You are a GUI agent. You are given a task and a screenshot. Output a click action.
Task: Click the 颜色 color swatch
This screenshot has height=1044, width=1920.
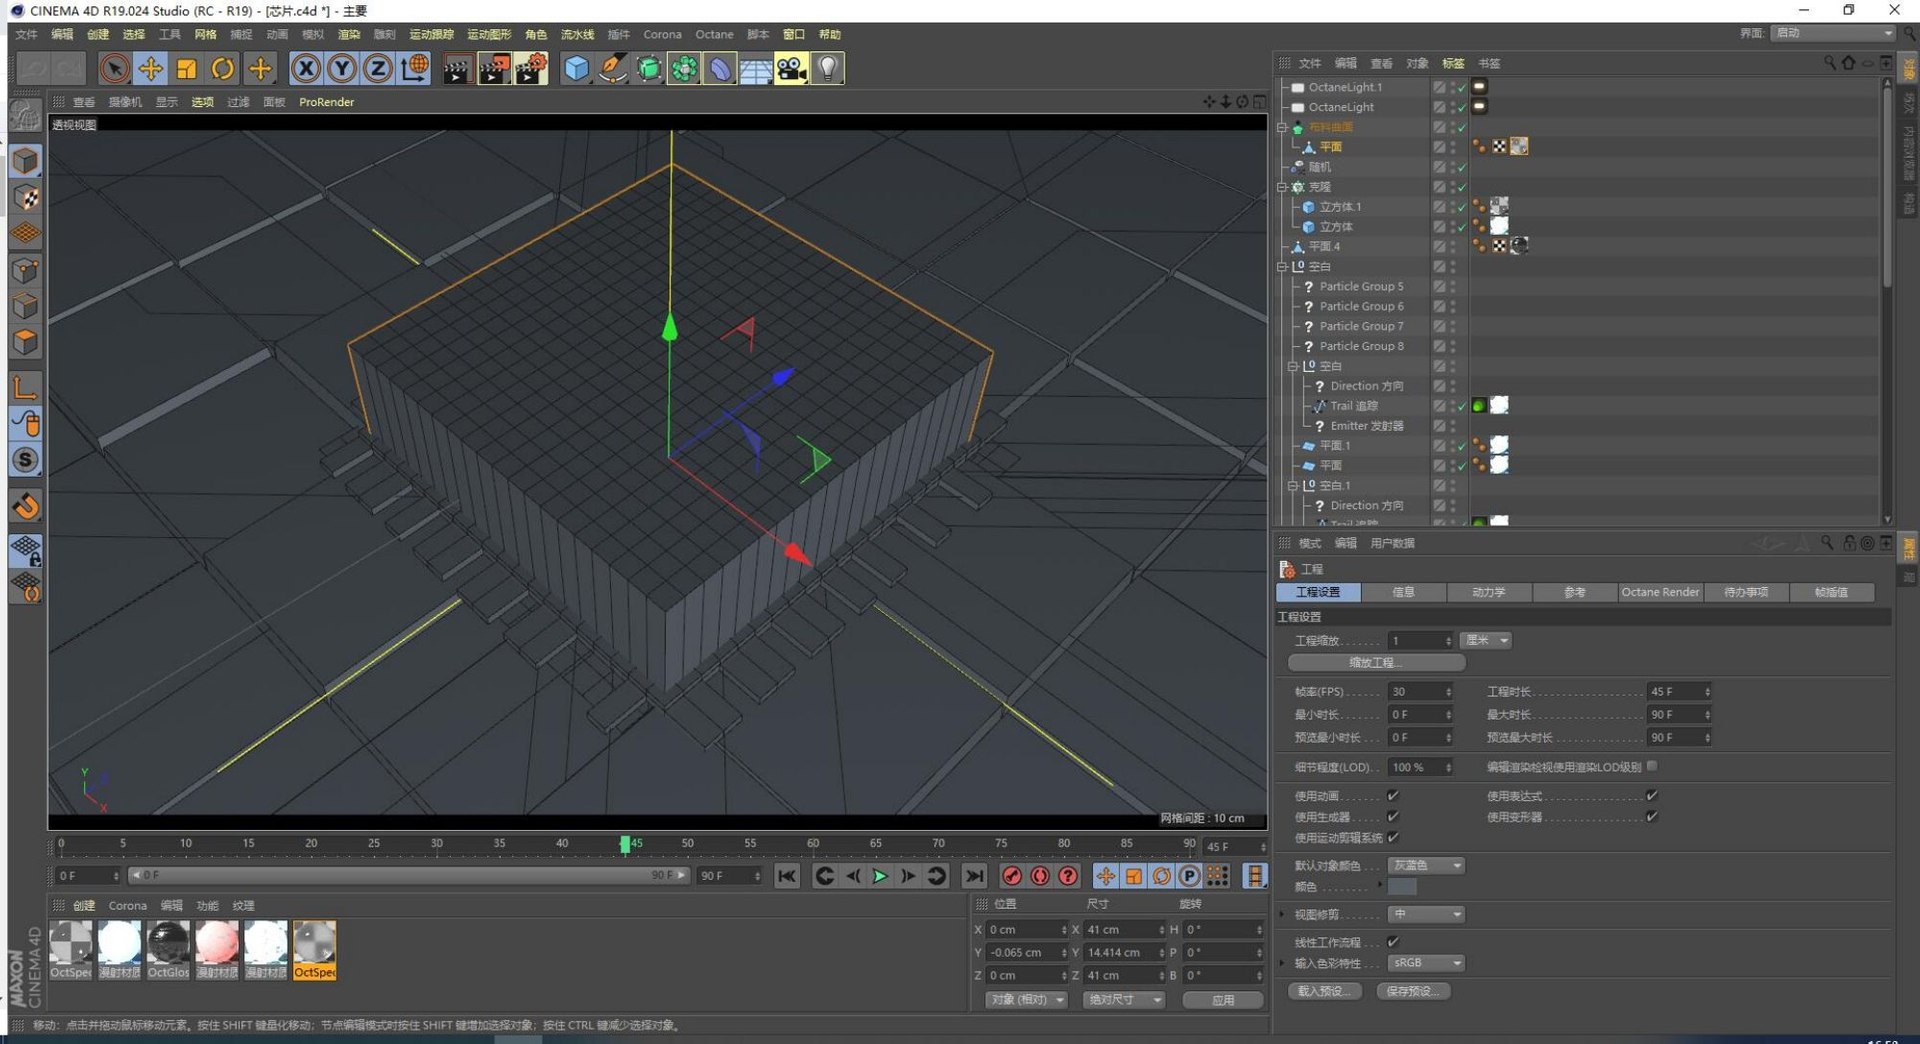click(1402, 887)
